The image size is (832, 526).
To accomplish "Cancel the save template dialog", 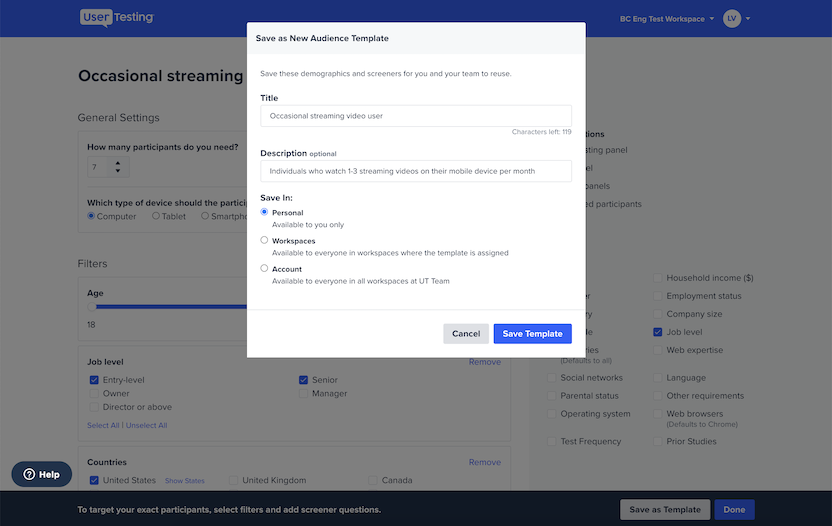I will tap(466, 334).
